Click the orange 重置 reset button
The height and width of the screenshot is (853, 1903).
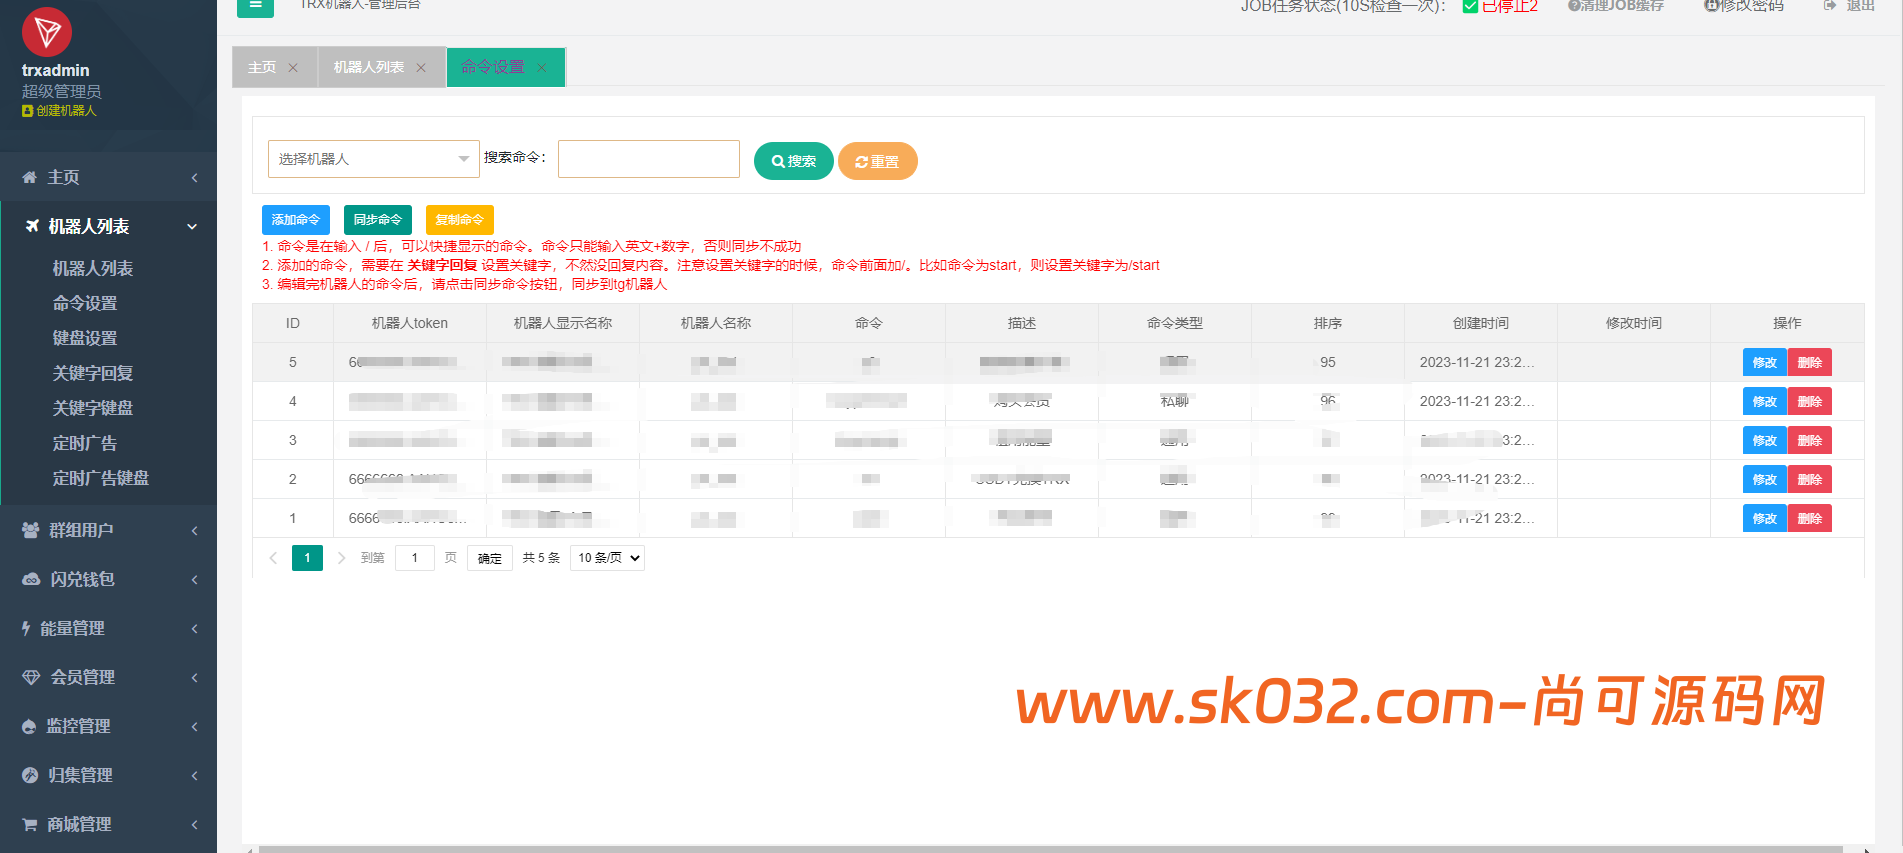pos(877,161)
